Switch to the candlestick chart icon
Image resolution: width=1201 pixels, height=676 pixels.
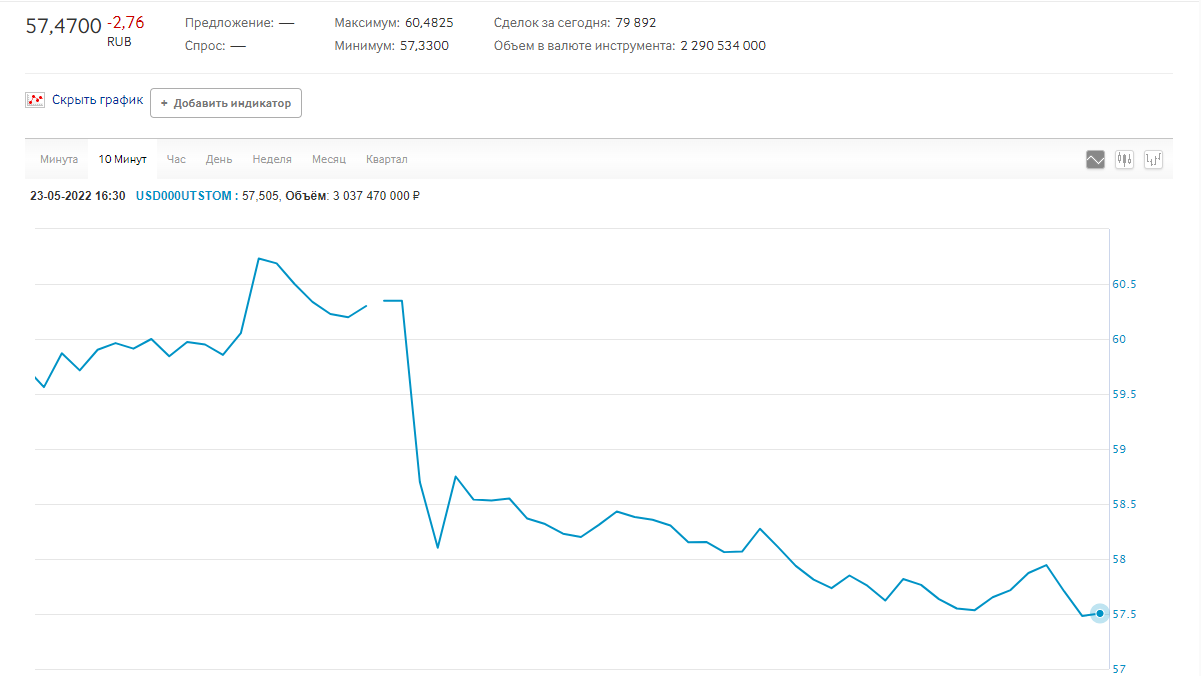pyautogui.click(x=1124, y=159)
